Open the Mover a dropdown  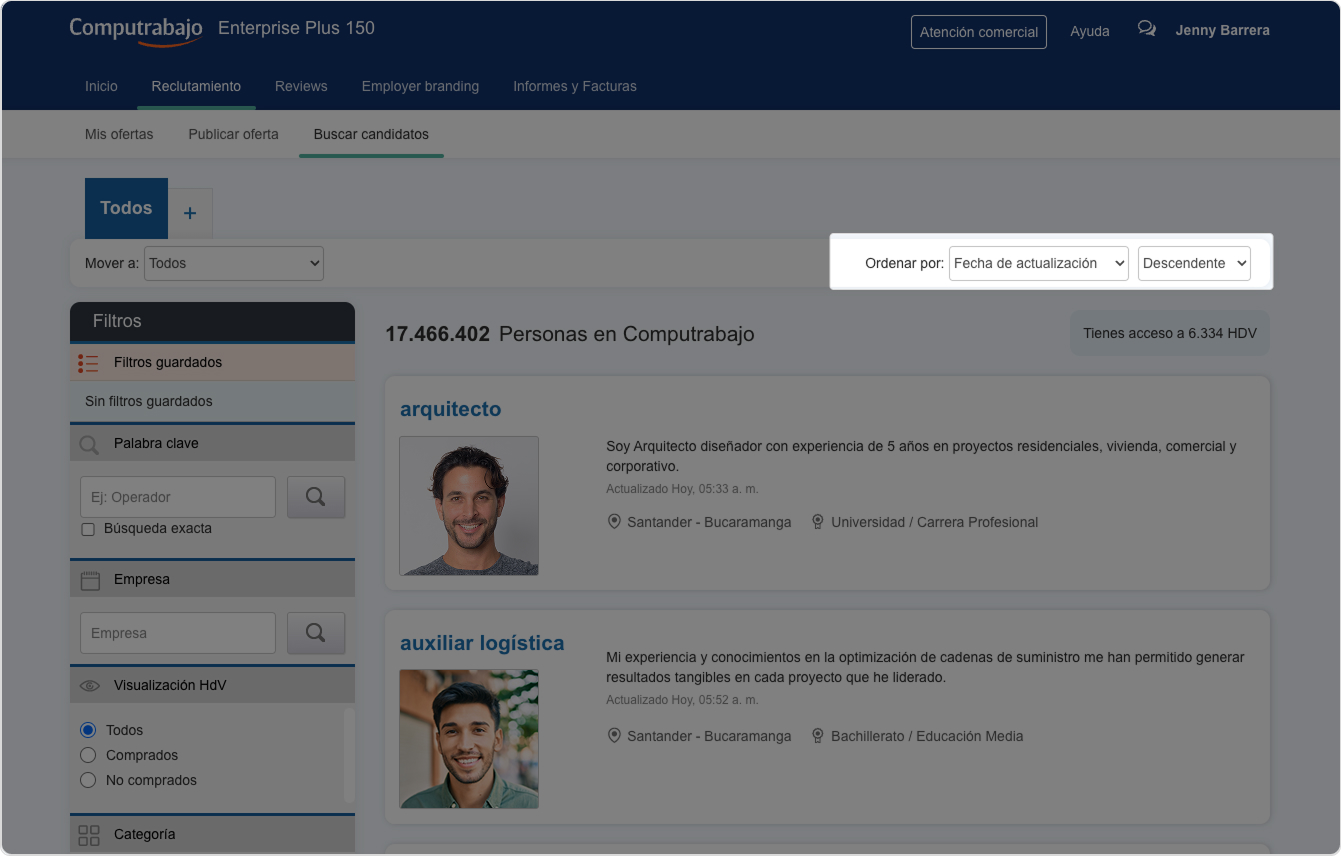[x=234, y=263]
